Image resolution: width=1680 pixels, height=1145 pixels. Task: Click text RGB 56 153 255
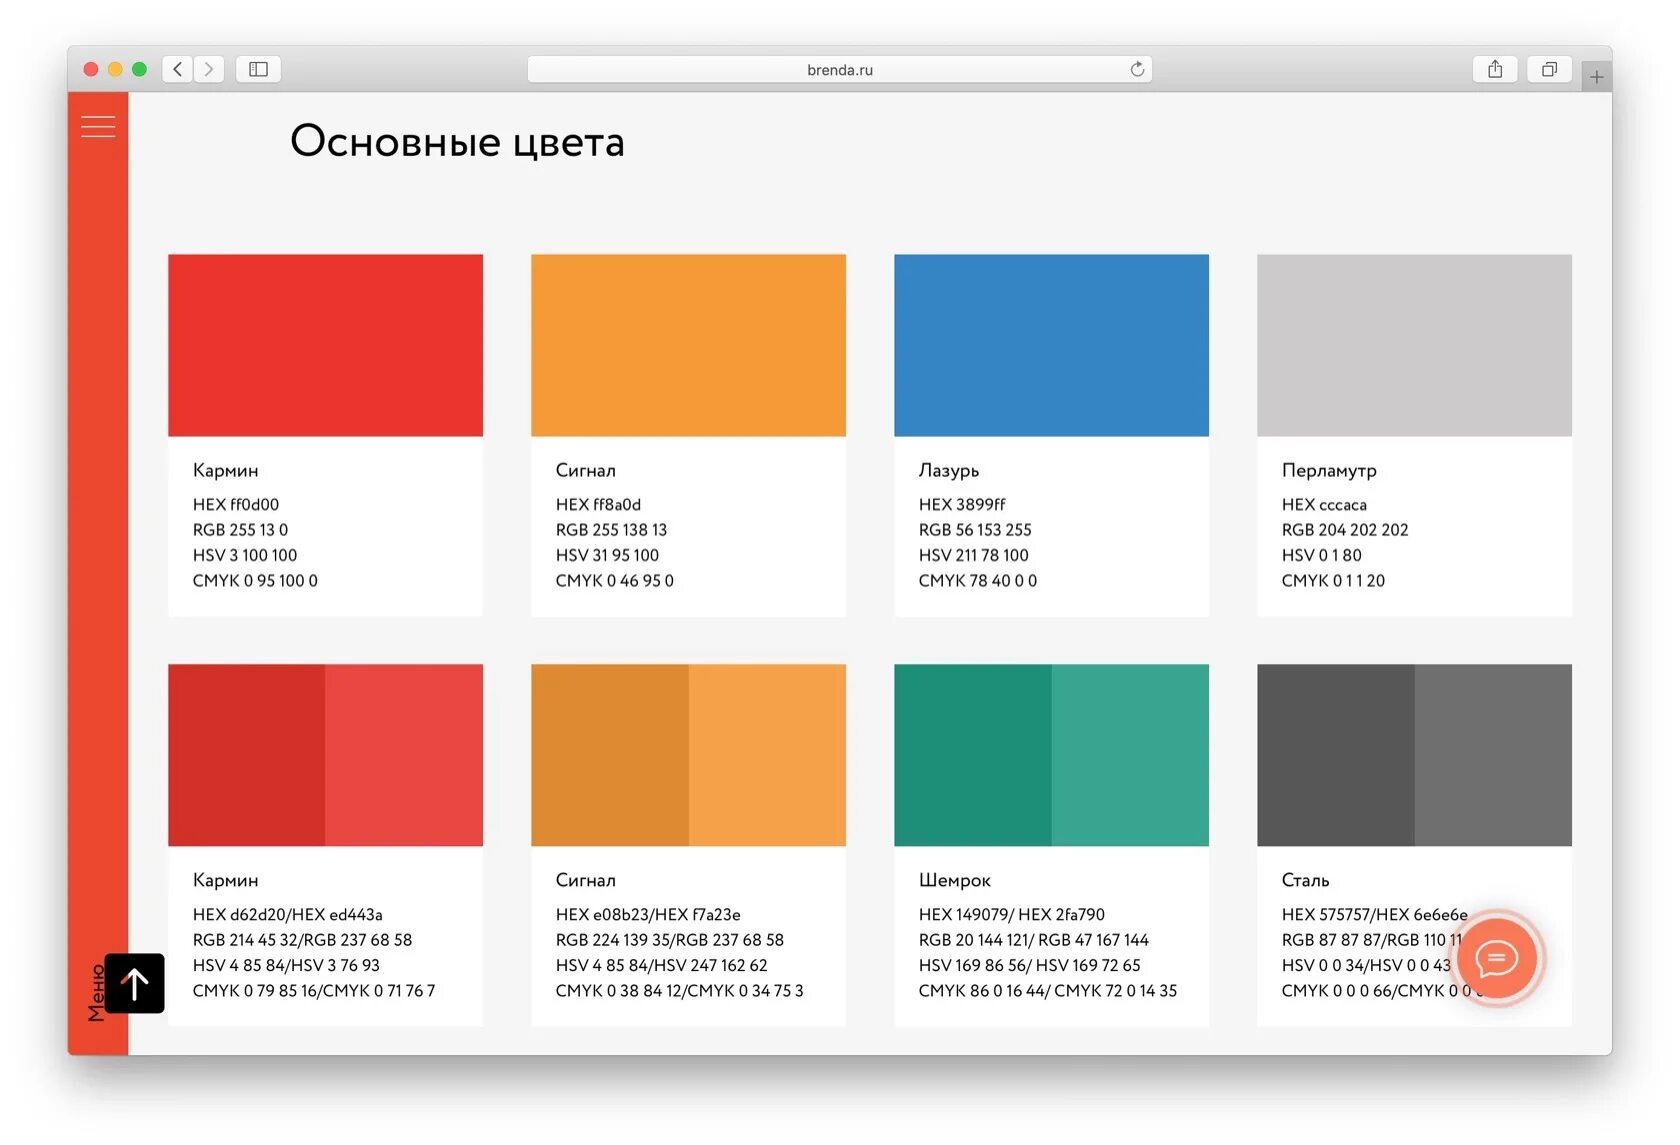[x=975, y=530]
